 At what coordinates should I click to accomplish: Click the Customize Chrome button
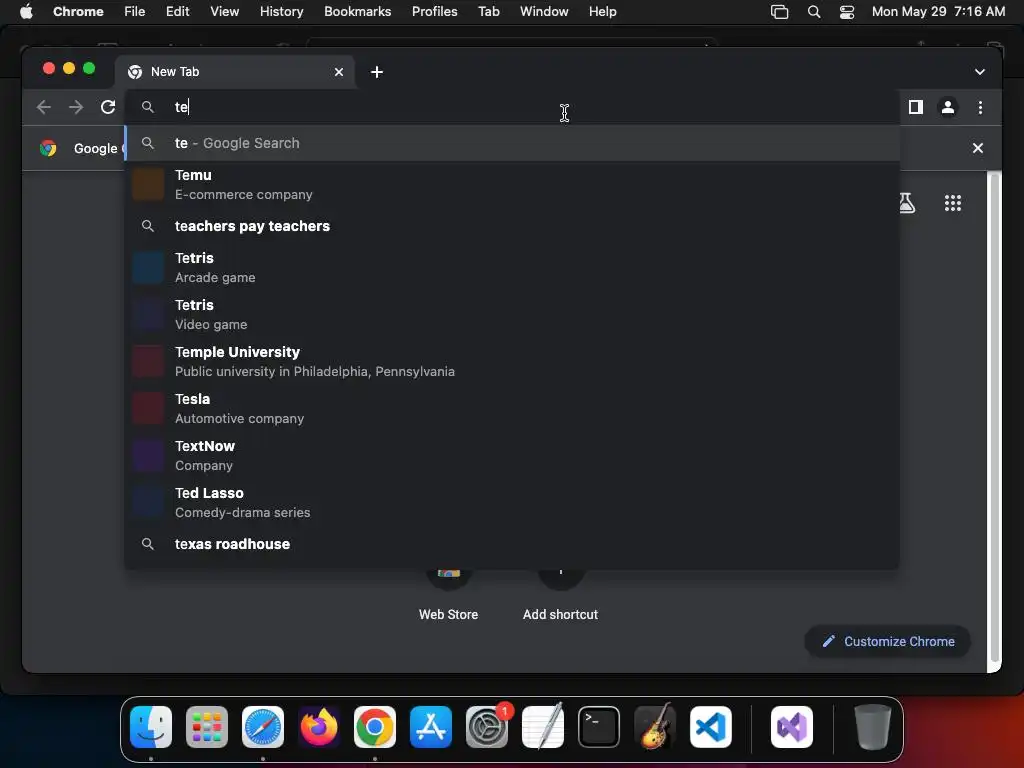(888, 641)
